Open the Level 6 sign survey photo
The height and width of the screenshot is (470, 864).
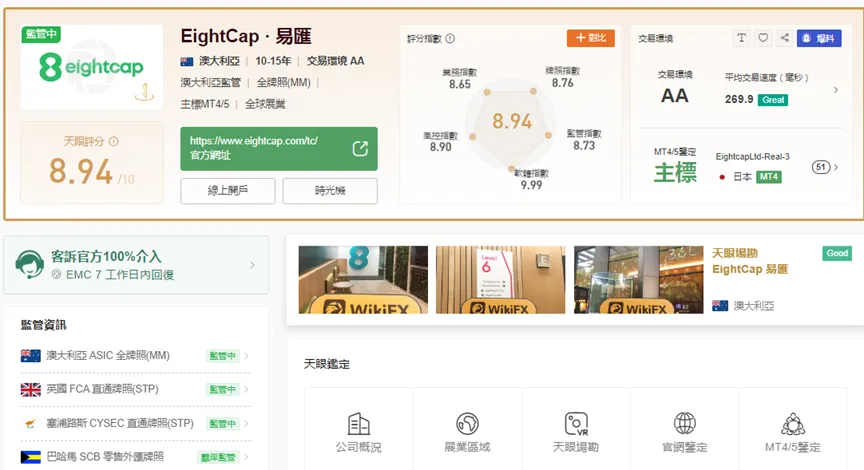point(500,280)
